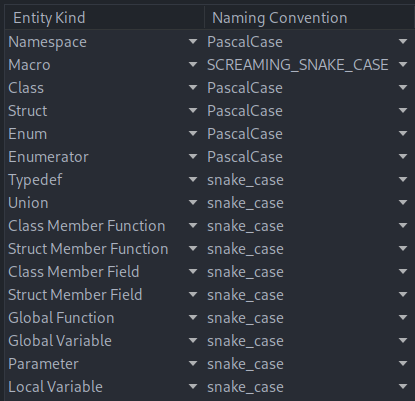This screenshot has height=401, width=415.
Task: Open the Global Function naming convention dropdown
Action: (x=308, y=318)
